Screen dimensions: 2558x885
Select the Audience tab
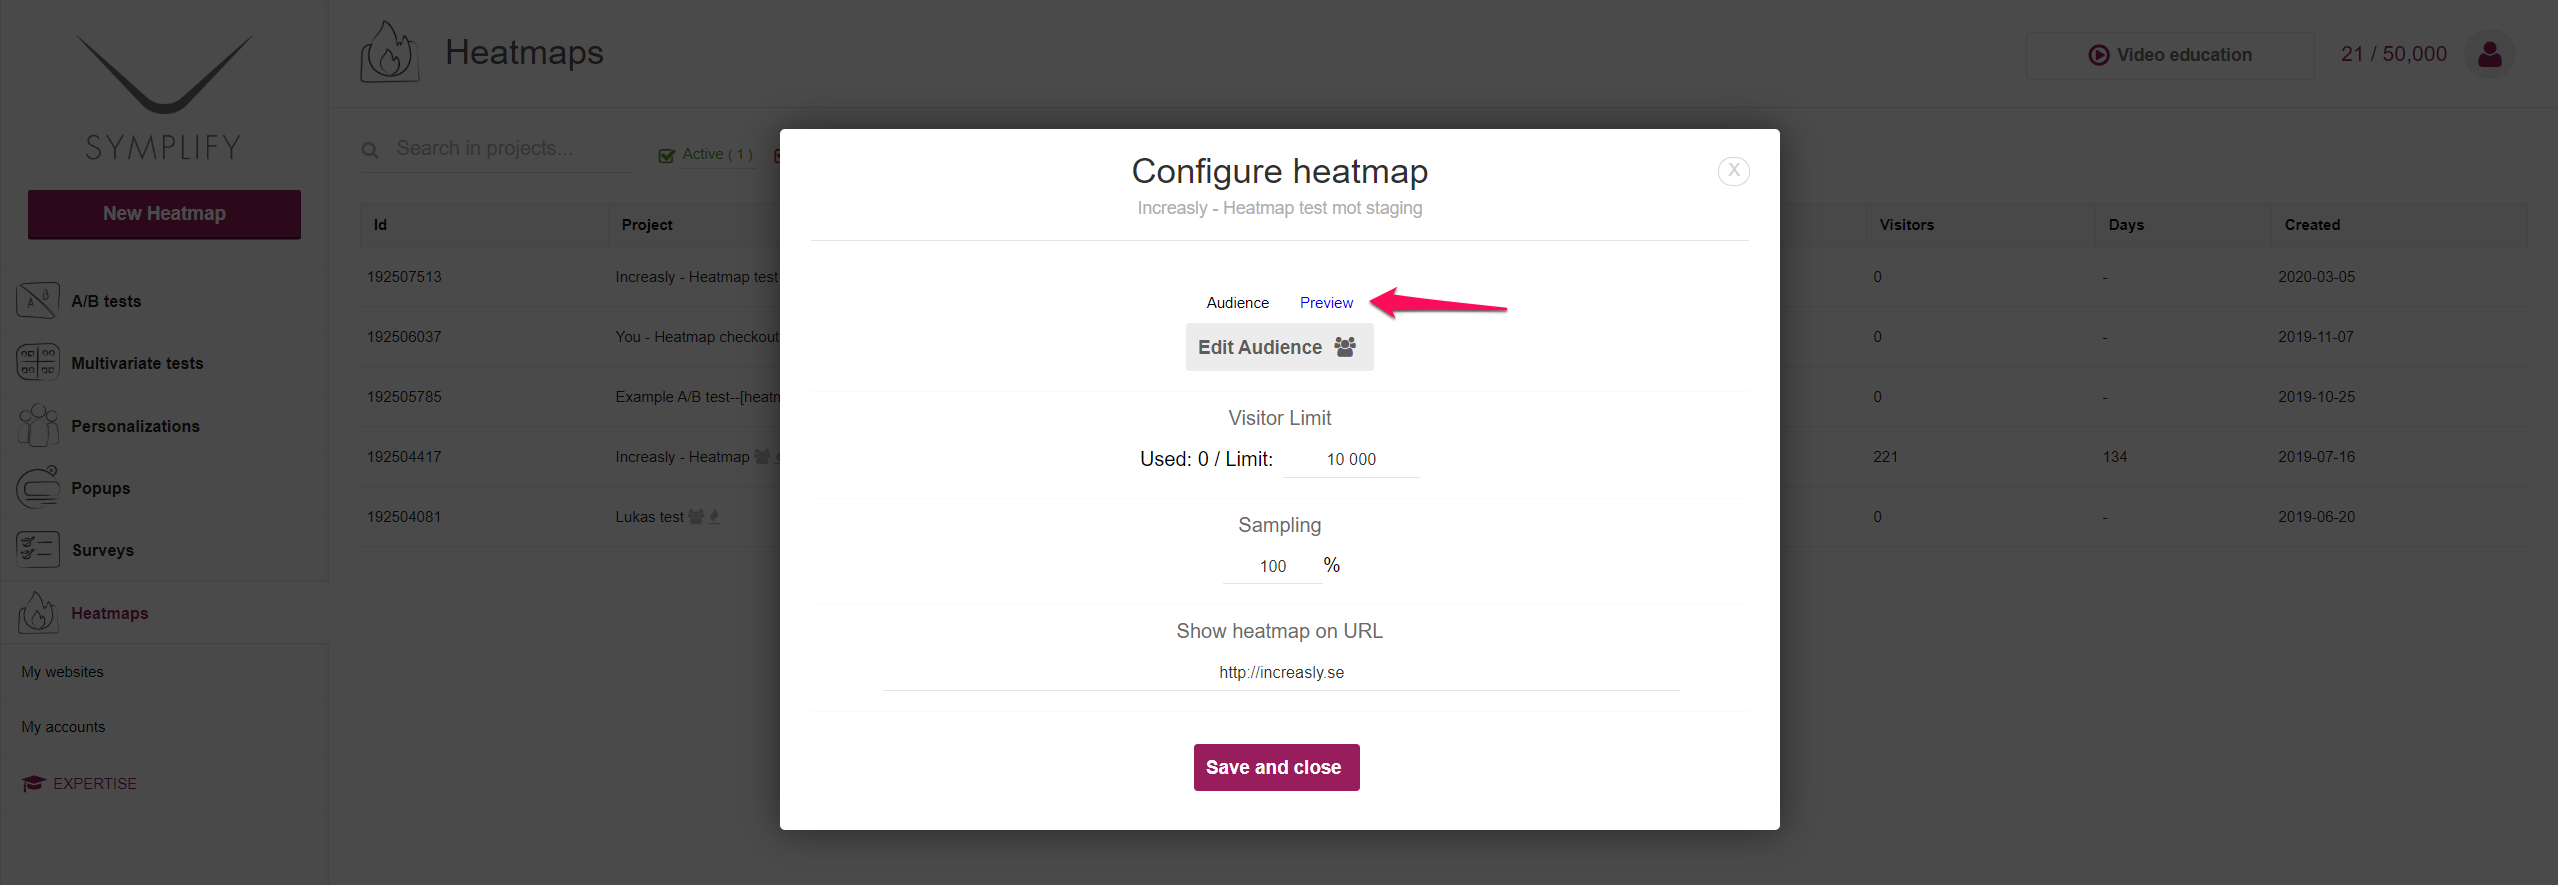click(x=1237, y=303)
